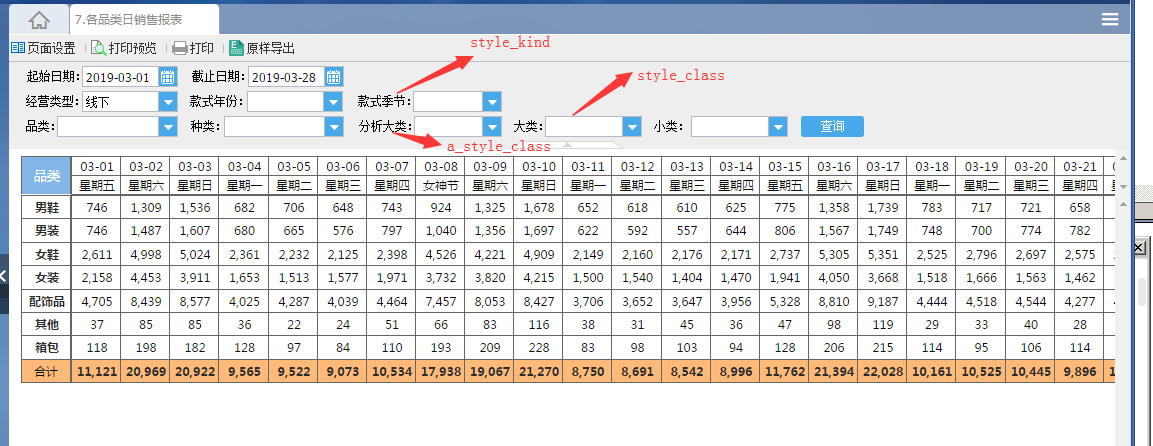The width and height of the screenshot is (1153, 446).
Task: Select the 女鞋 row label
Action: pyautogui.click(x=46, y=254)
